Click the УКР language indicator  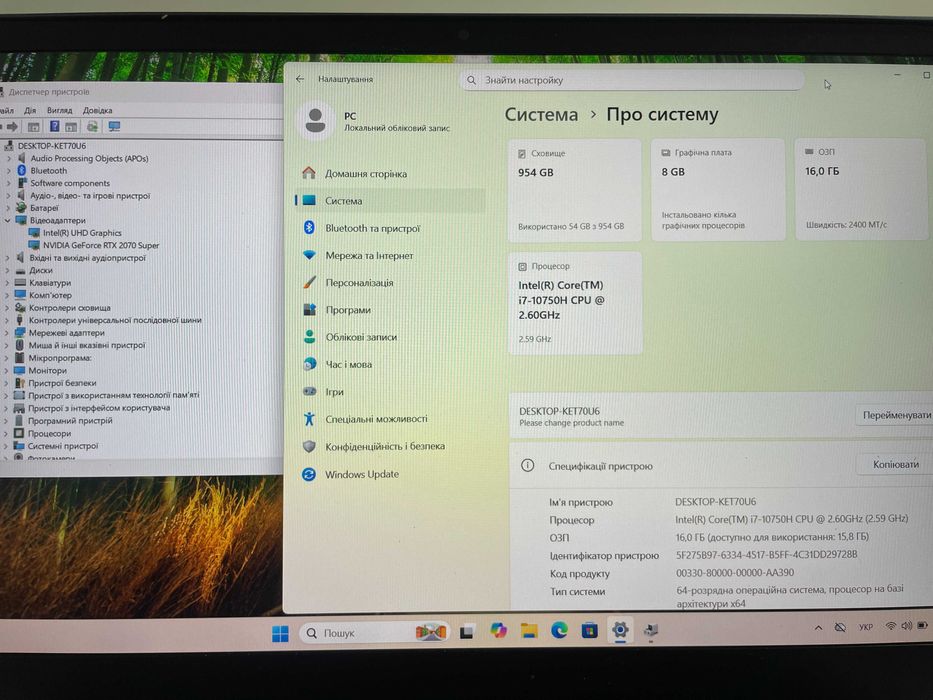(x=866, y=627)
